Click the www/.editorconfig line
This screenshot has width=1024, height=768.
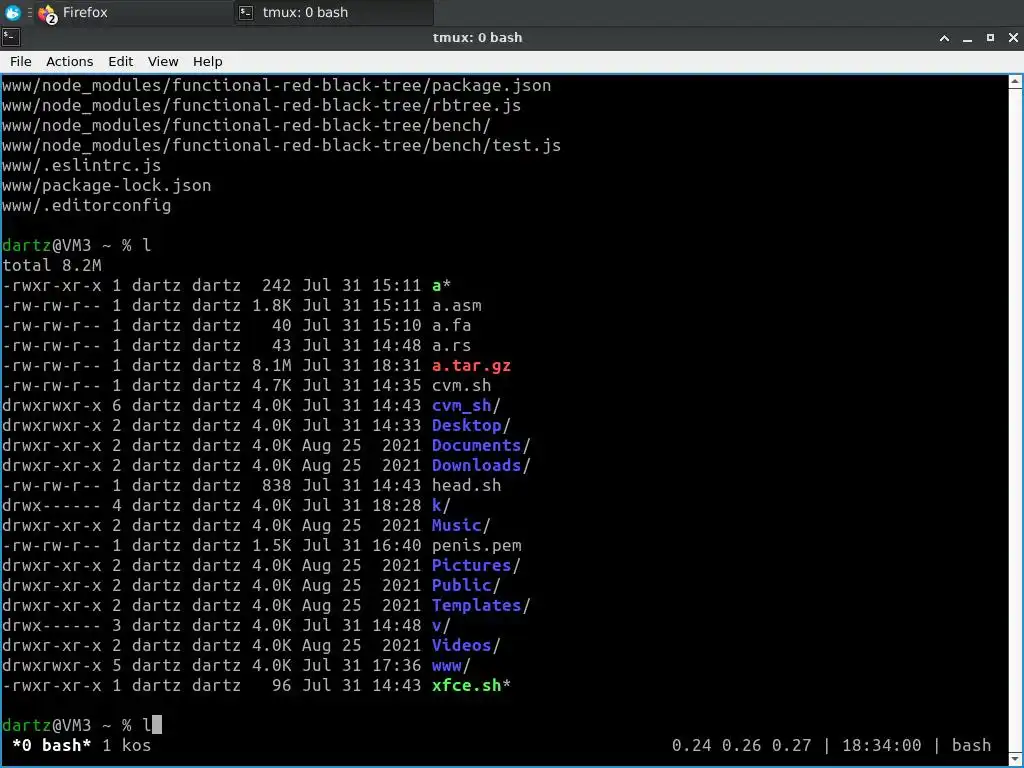(x=86, y=206)
